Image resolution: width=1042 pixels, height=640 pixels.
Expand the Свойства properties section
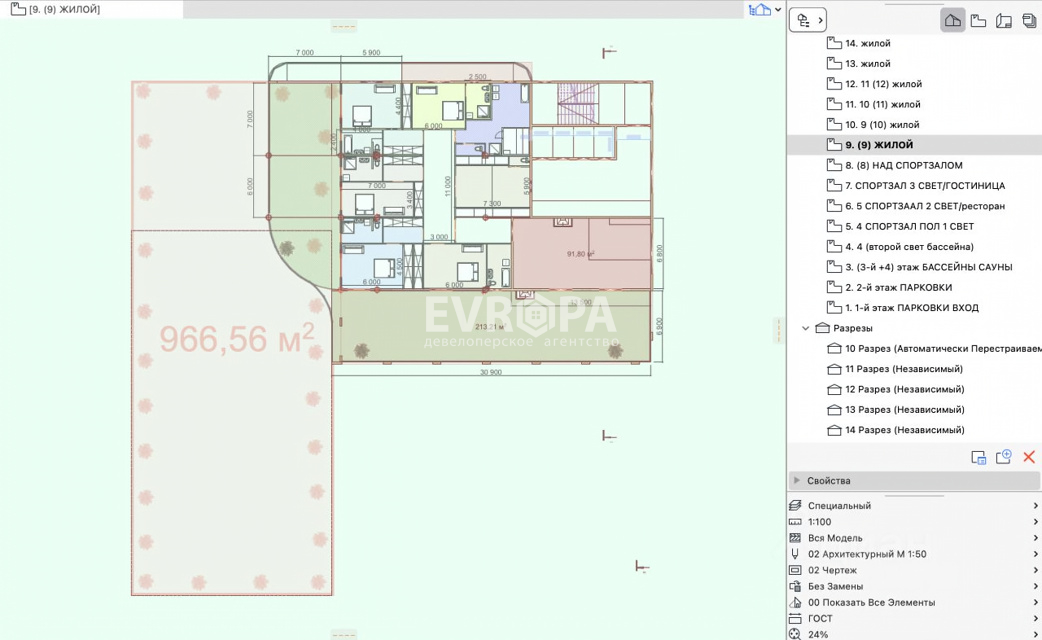click(x=797, y=481)
